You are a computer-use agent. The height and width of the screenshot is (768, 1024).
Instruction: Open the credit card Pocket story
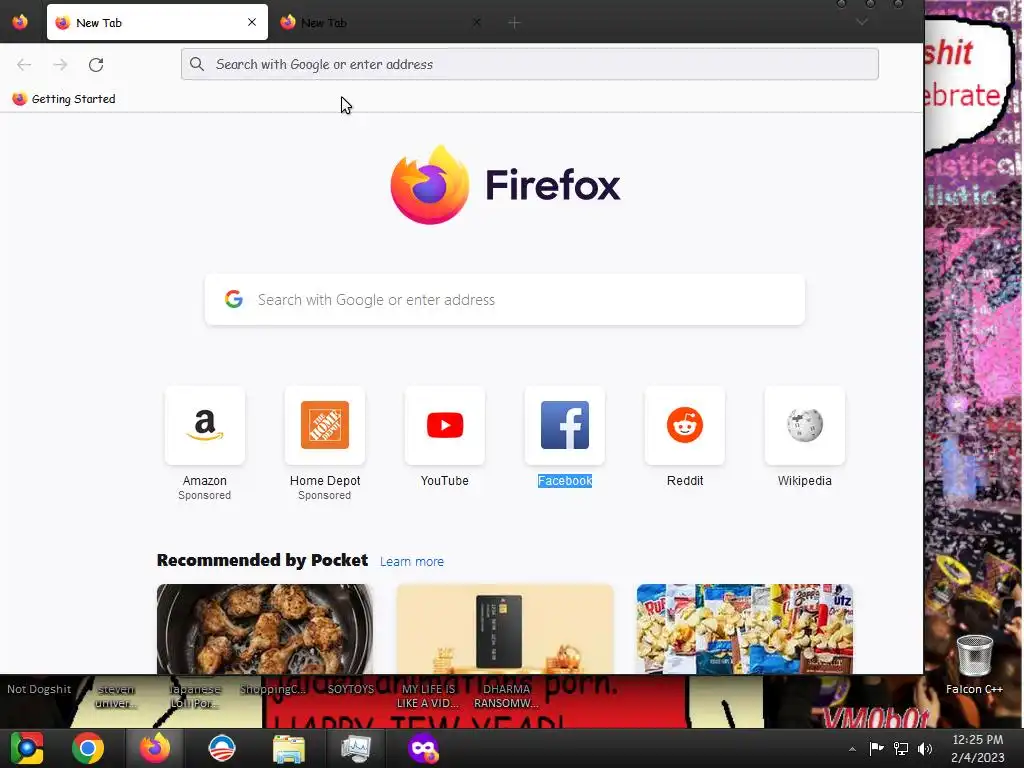click(x=505, y=629)
